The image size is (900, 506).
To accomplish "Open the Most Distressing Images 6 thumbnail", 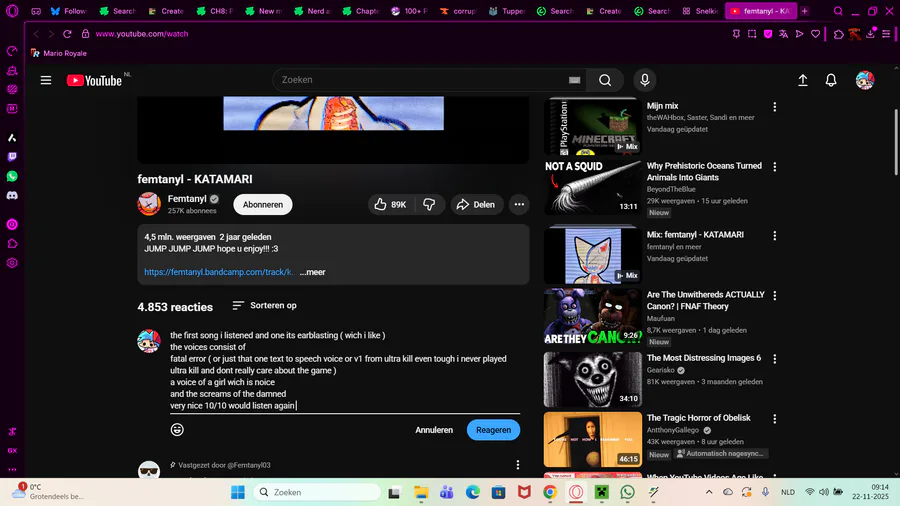I will pyautogui.click(x=592, y=379).
